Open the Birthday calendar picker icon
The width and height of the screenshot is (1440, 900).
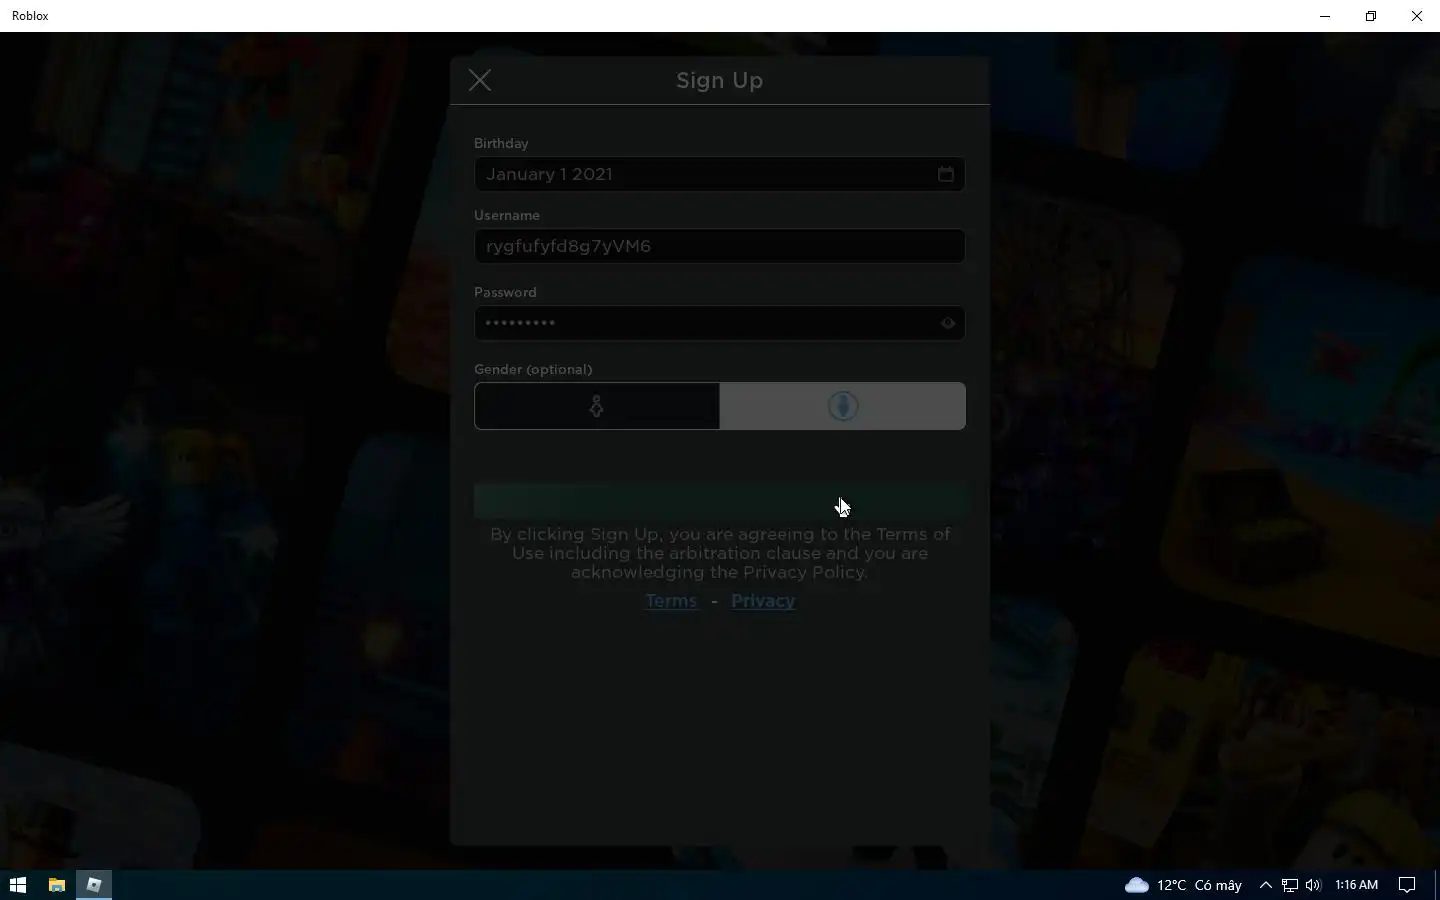(946, 174)
